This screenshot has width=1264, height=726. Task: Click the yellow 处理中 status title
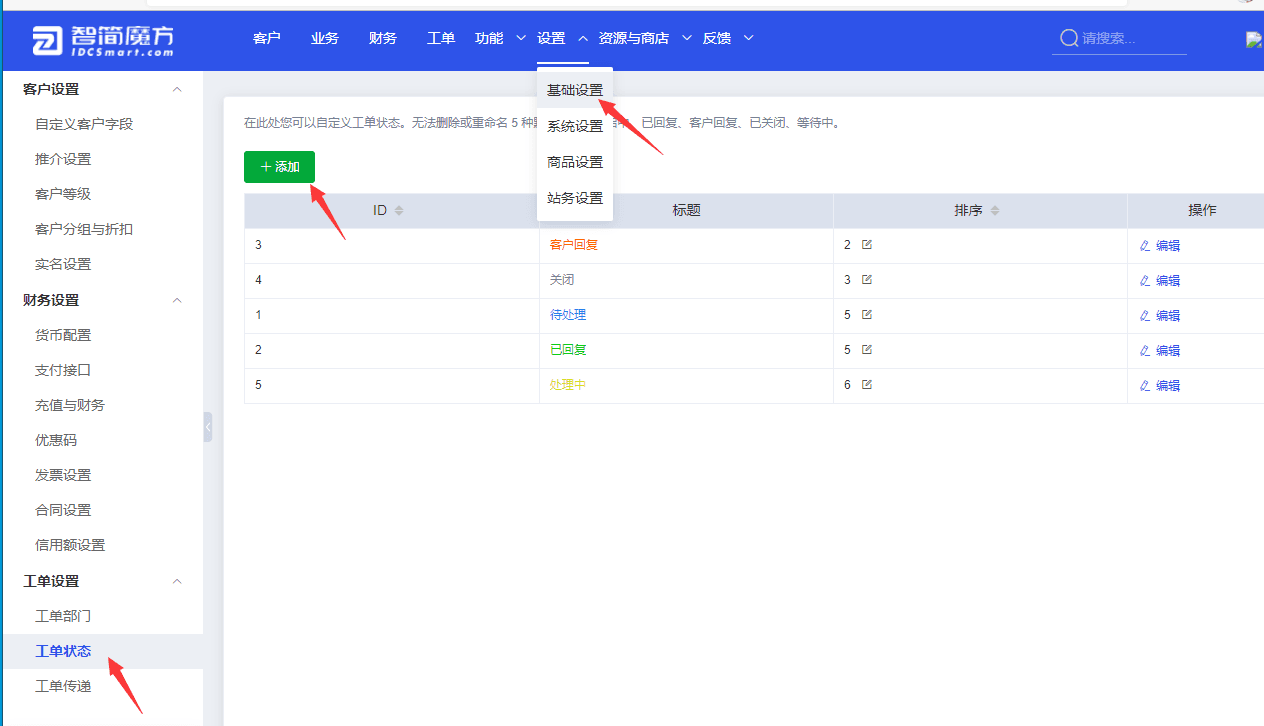point(568,384)
